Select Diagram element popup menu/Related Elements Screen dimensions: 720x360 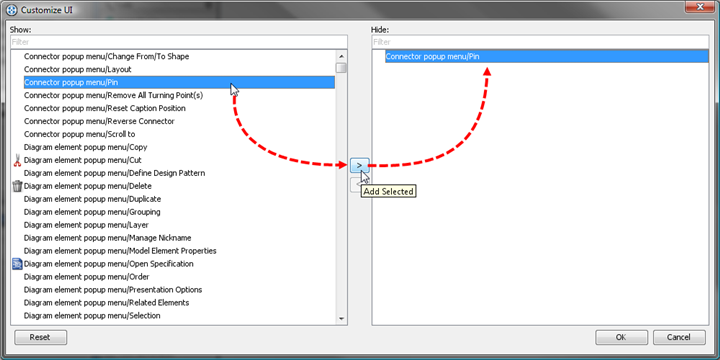[107, 303]
